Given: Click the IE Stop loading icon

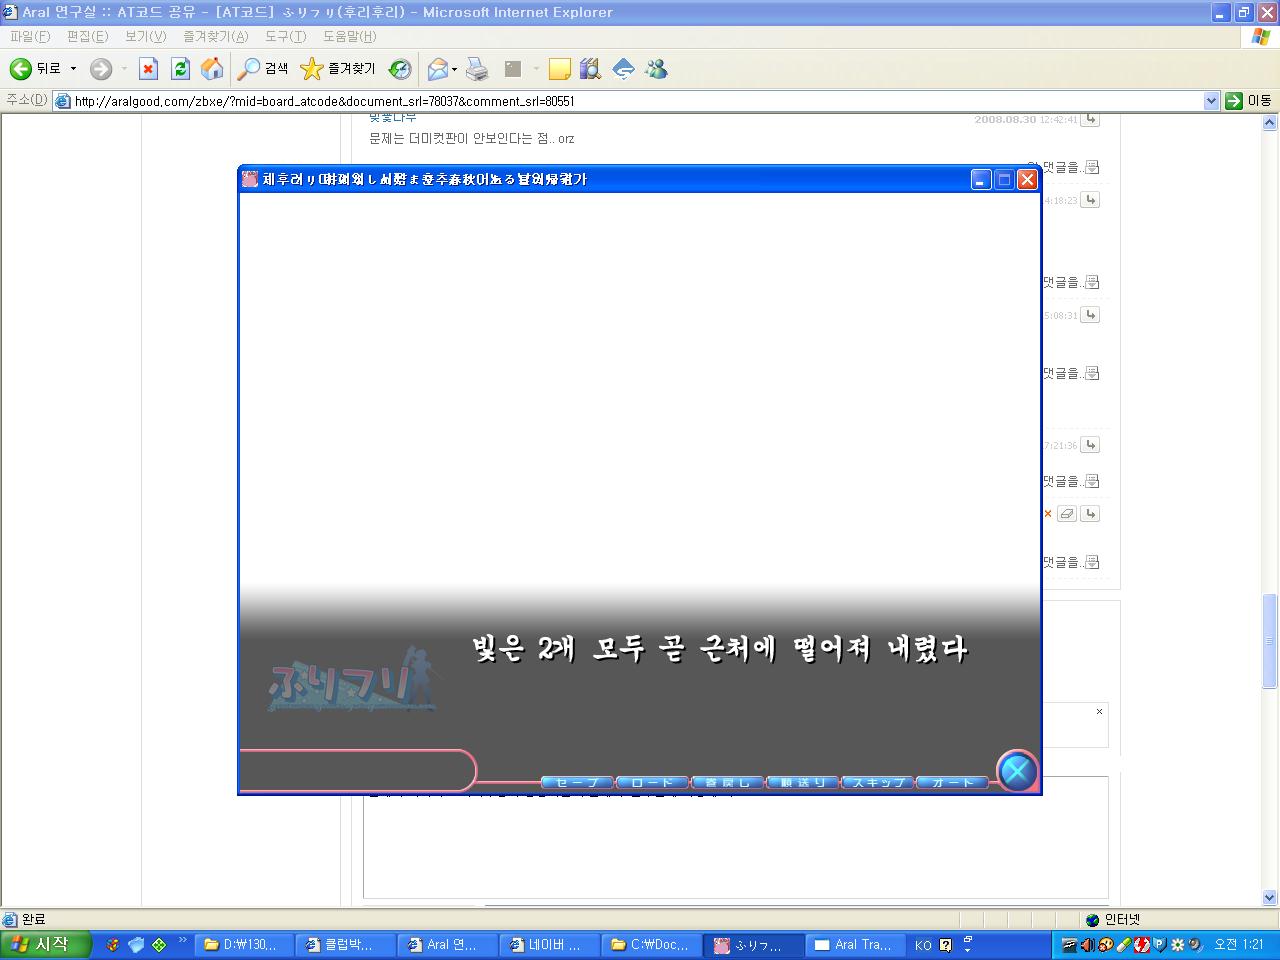Looking at the screenshot, I should [148, 69].
